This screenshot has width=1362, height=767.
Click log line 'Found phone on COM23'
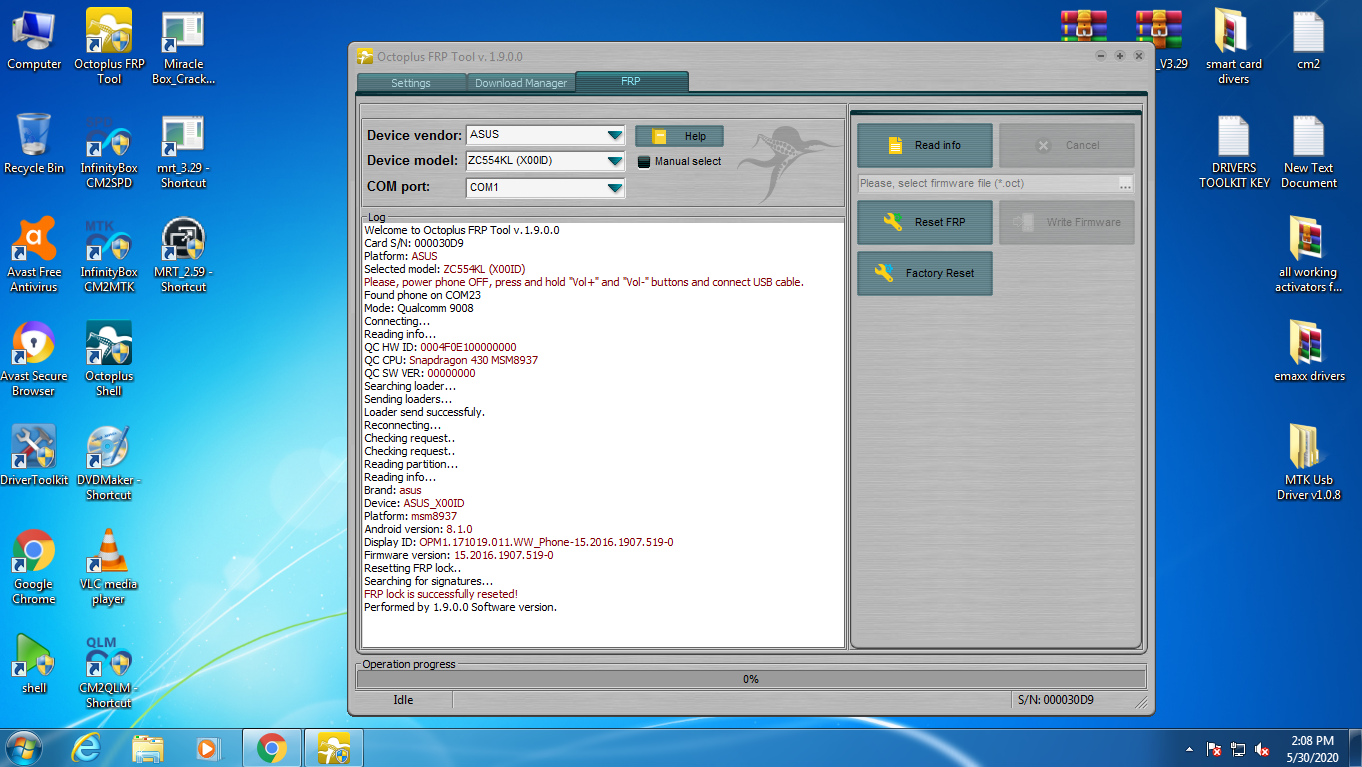(422, 295)
